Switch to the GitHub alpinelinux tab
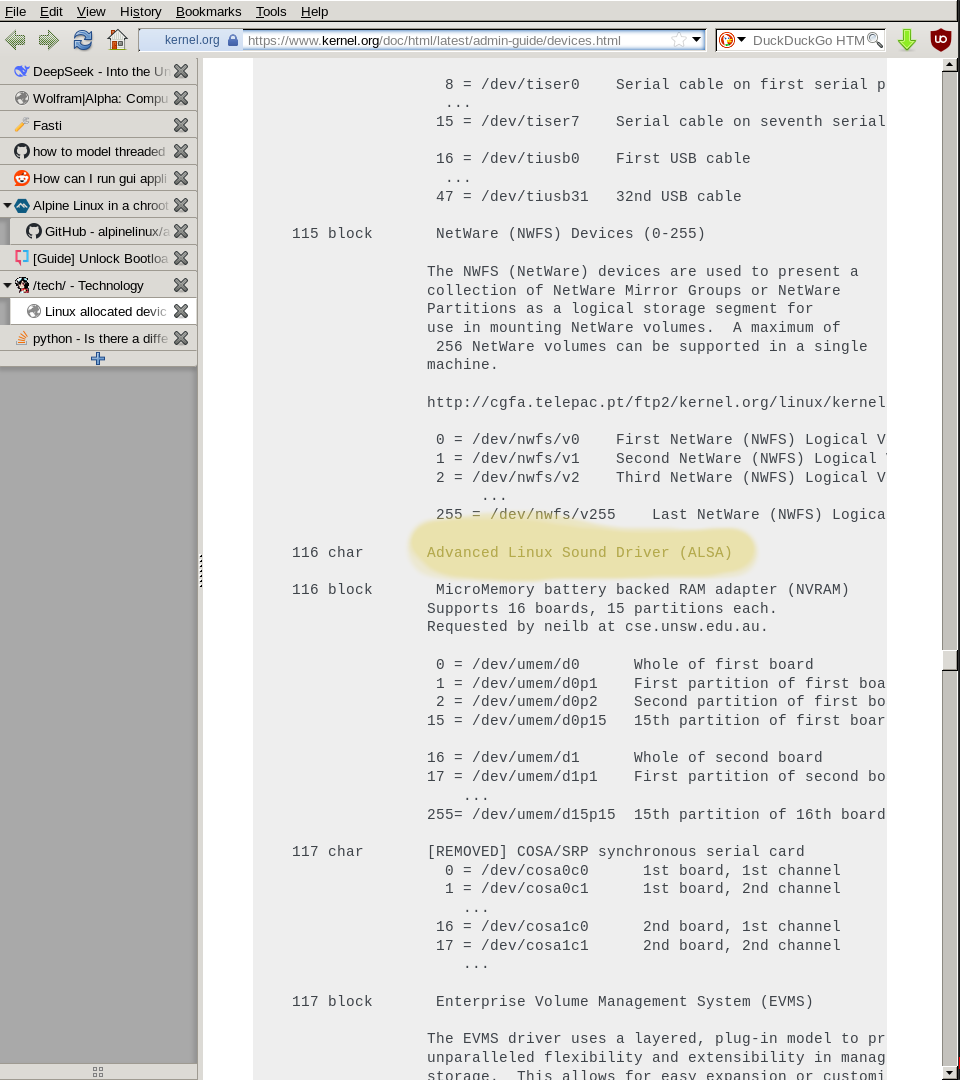The image size is (960, 1080). 103,231
